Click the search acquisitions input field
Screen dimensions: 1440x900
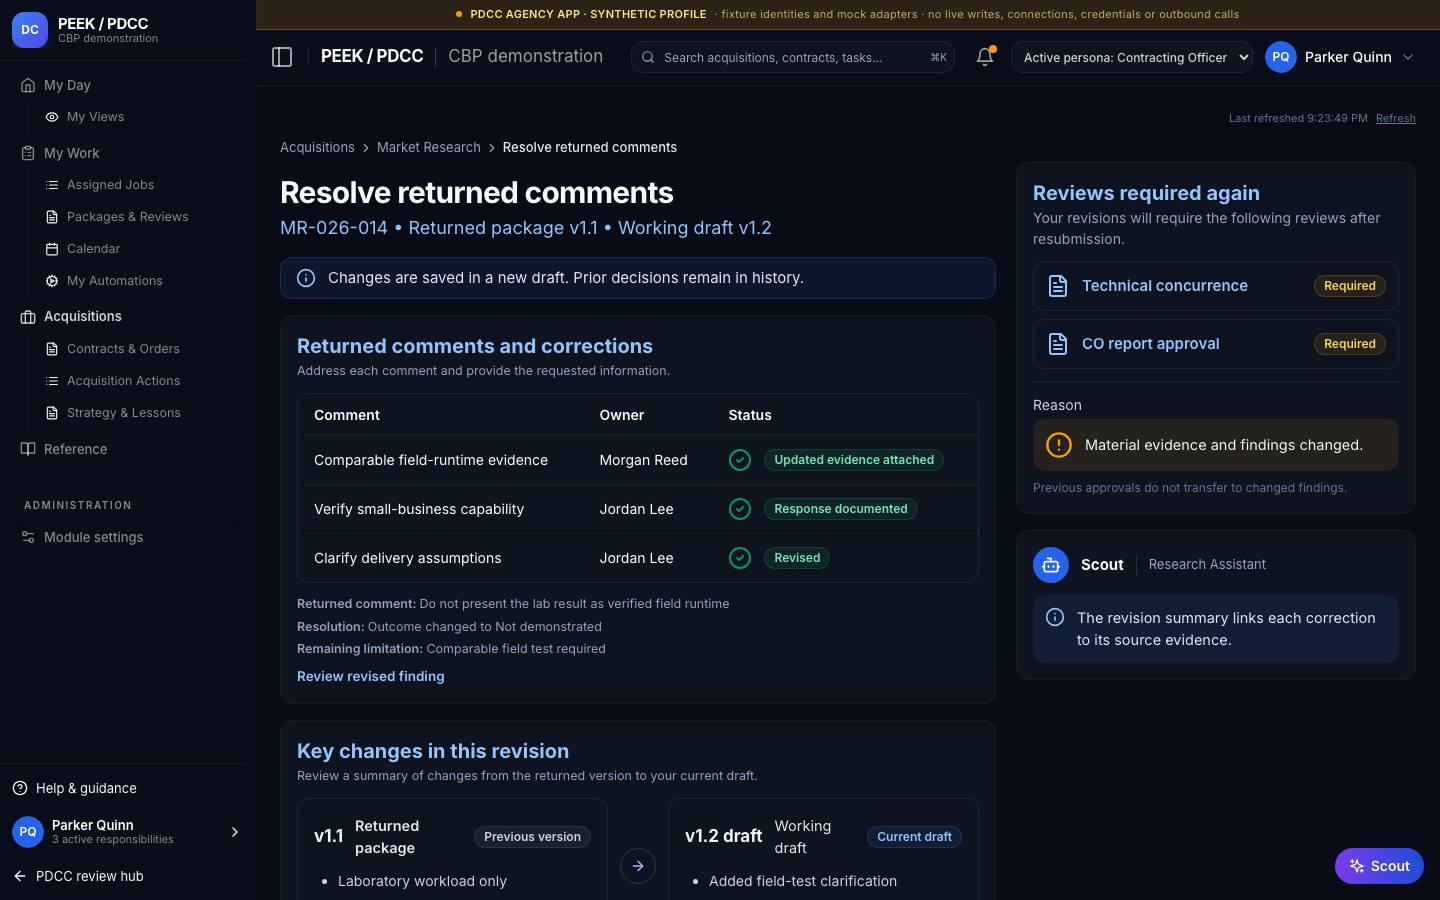793,57
